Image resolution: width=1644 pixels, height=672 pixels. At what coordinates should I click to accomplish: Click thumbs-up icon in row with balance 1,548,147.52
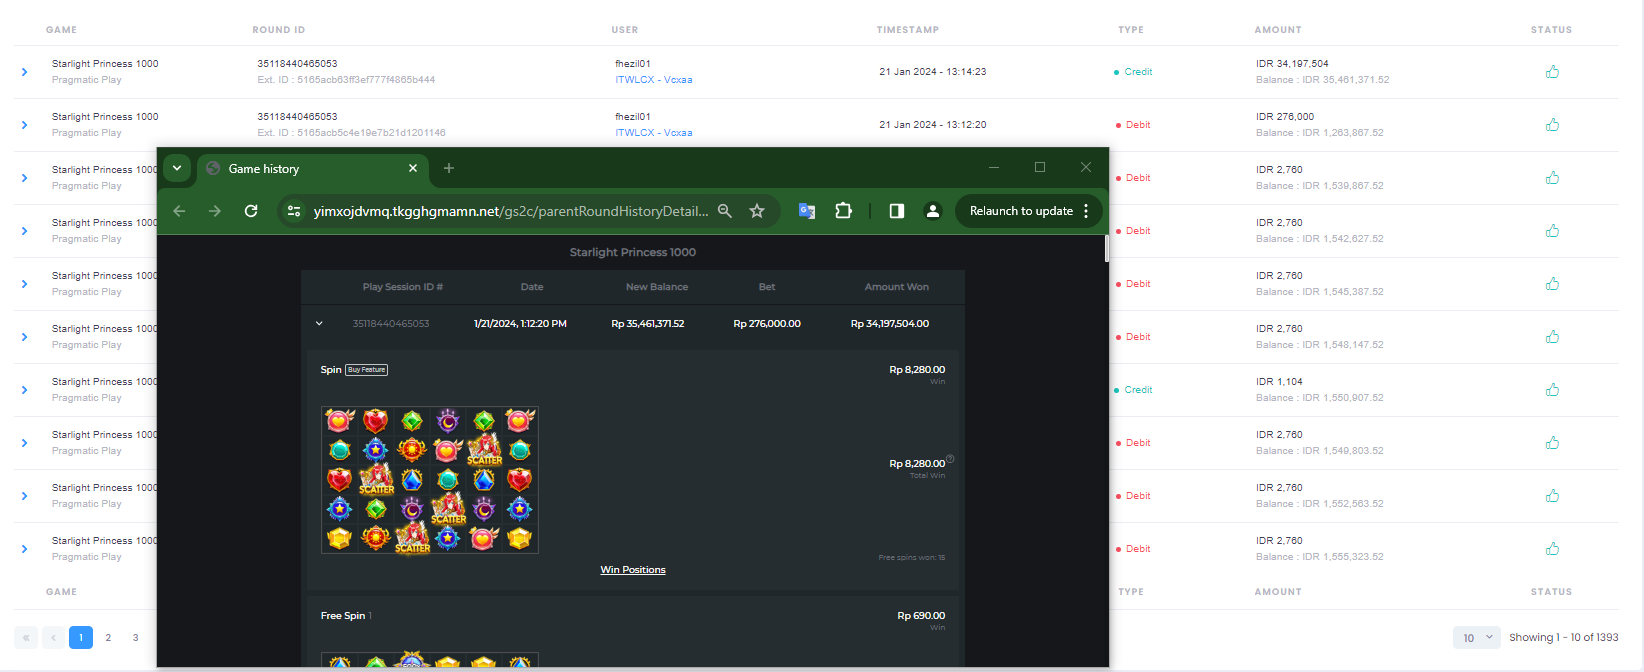pyautogui.click(x=1552, y=337)
